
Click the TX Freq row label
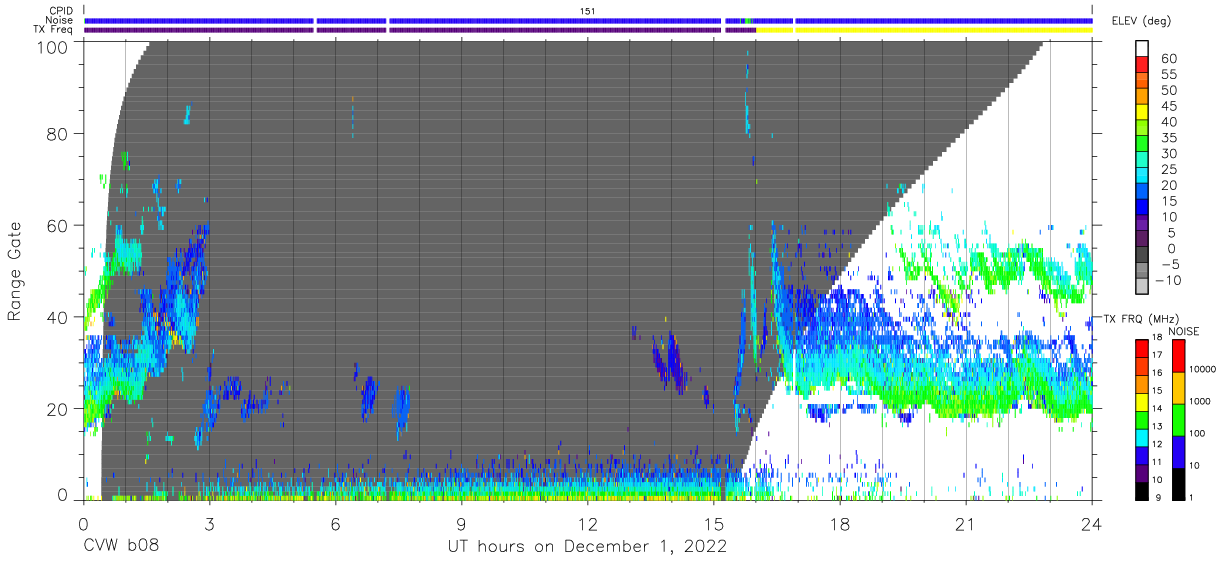coord(54,30)
